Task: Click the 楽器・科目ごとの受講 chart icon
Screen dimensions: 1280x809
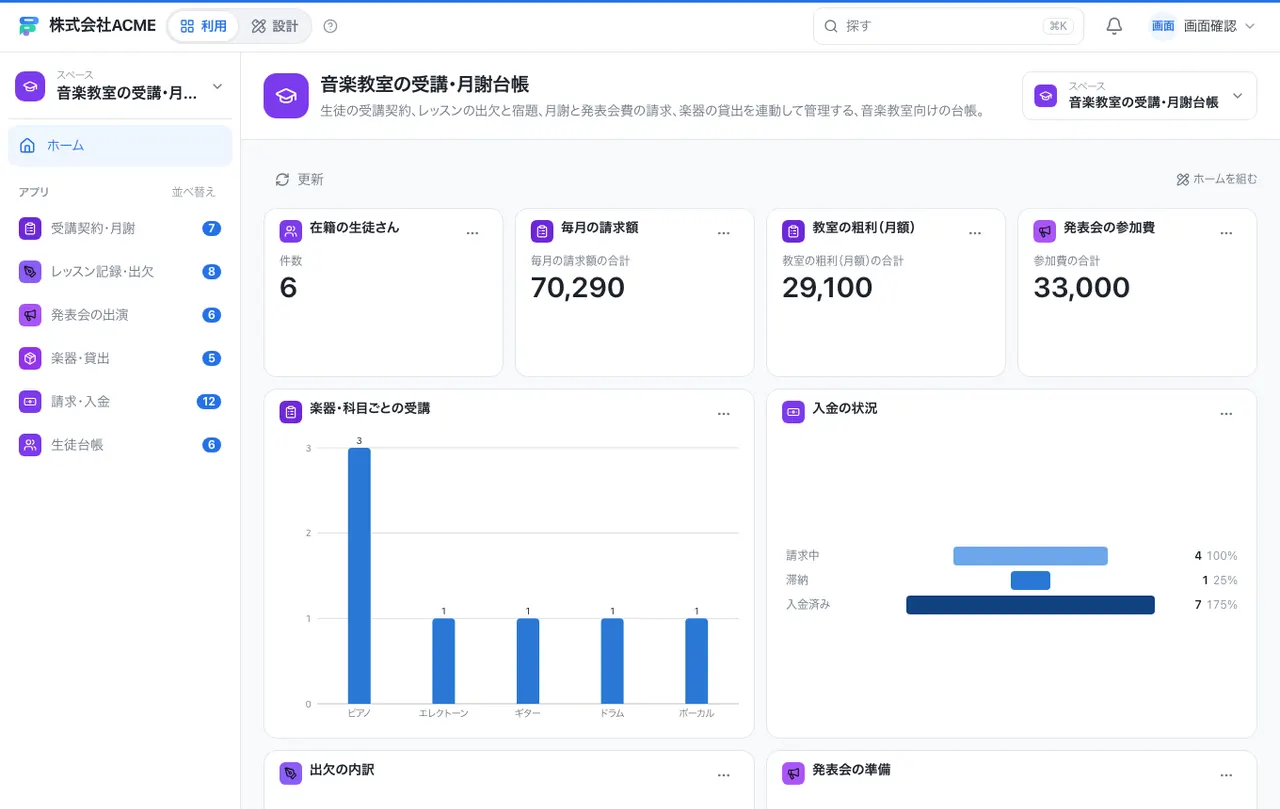Action: pyautogui.click(x=291, y=412)
